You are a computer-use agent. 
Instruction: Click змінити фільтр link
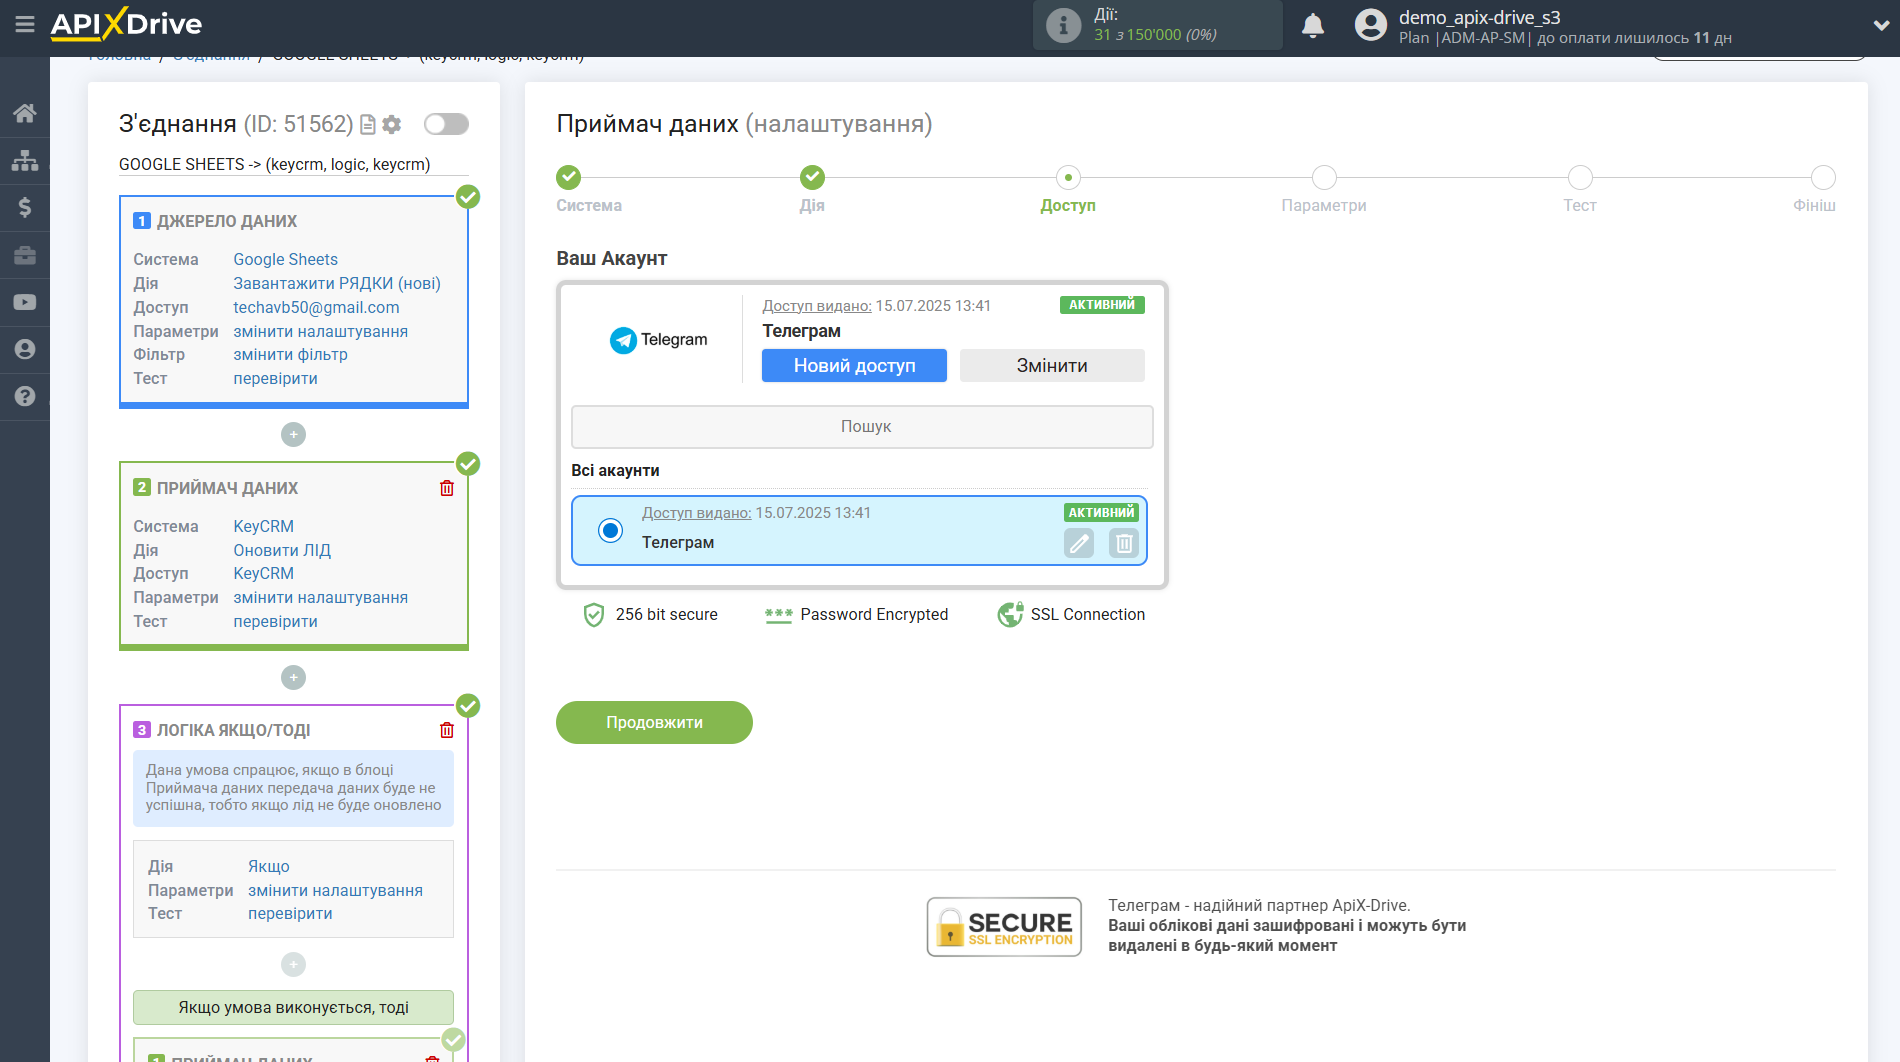point(290,354)
